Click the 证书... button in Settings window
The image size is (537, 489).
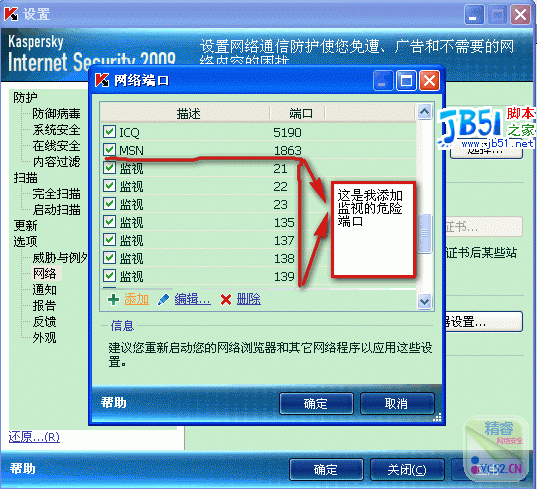[484, 226]
